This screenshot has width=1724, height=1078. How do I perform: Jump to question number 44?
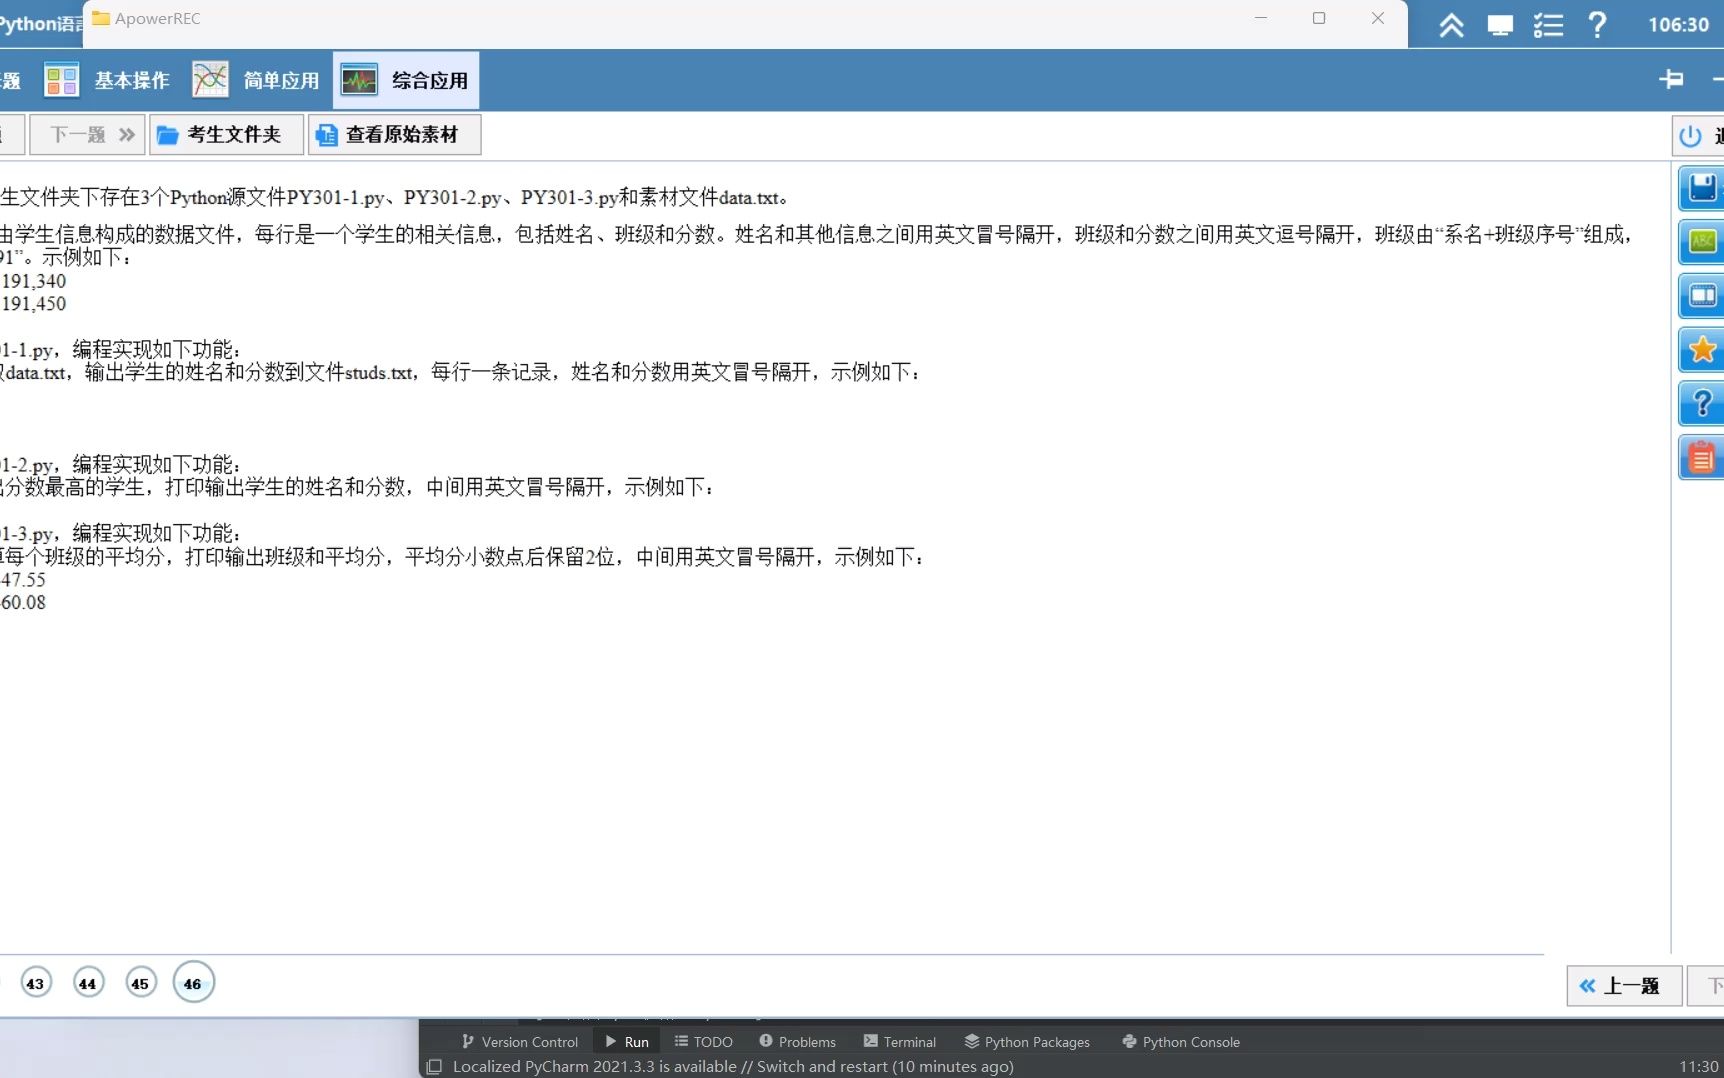88,983
